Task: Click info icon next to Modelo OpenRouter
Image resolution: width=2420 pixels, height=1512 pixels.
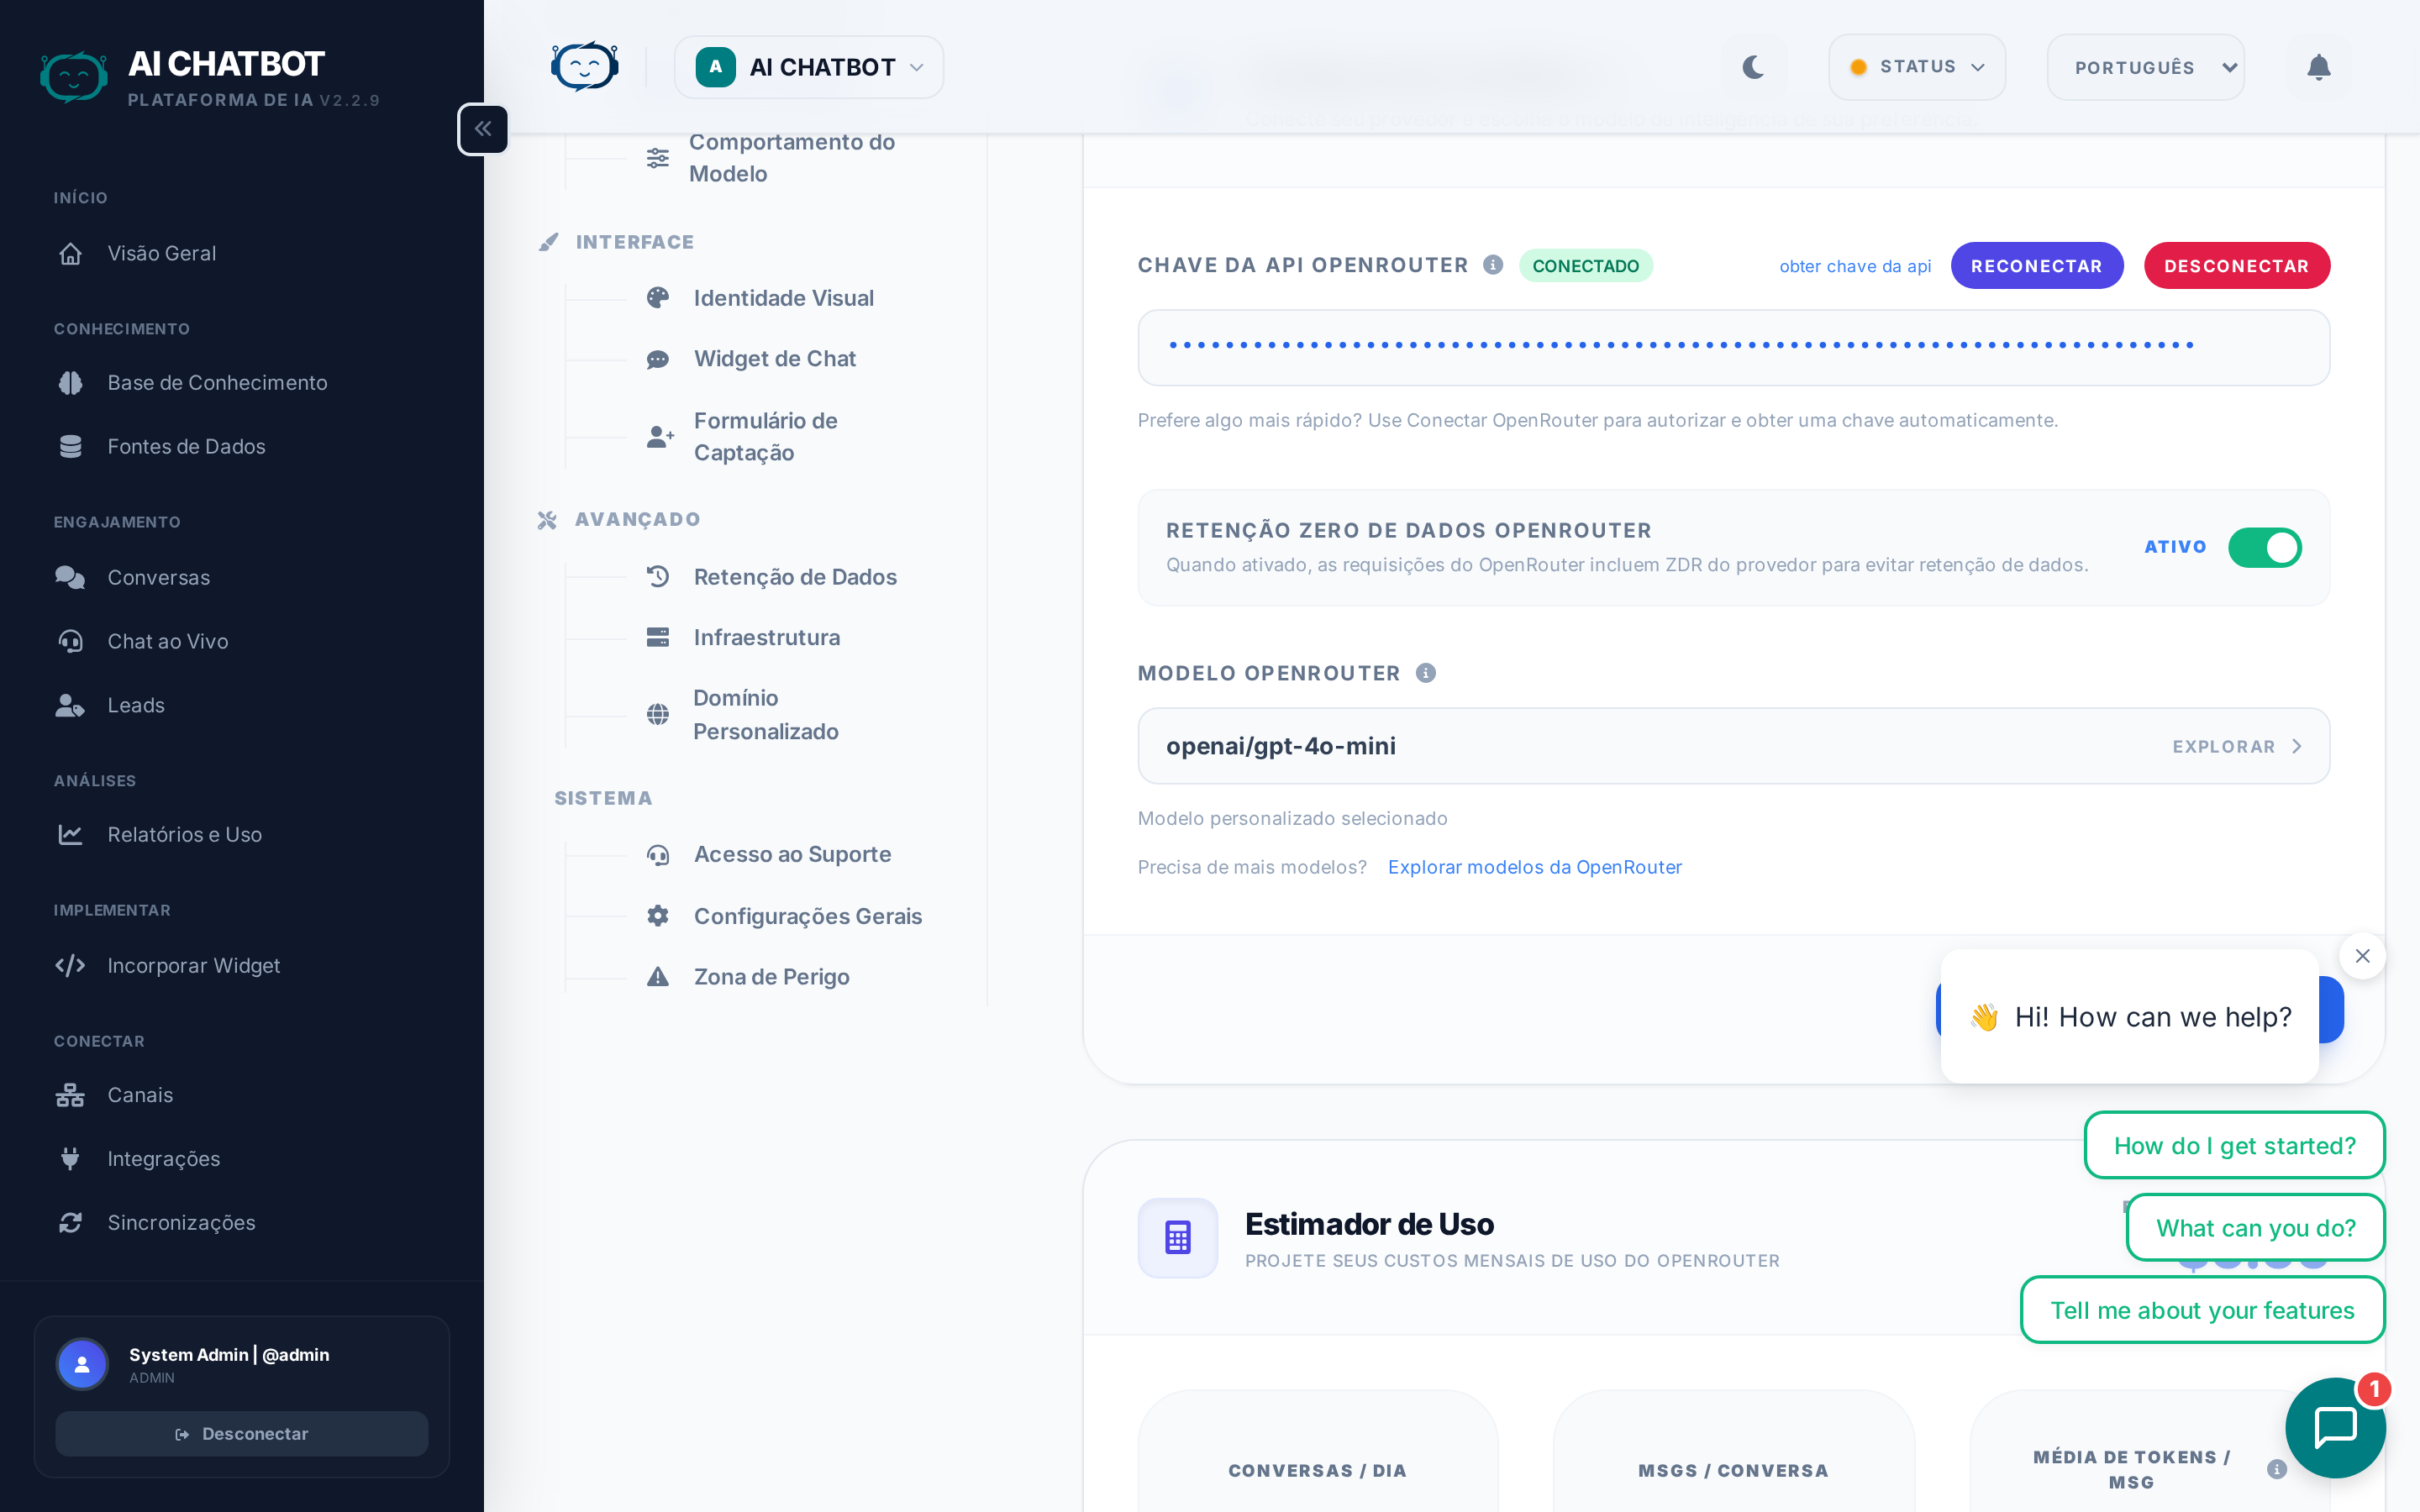Action: pyautogui.click(x=1426, y=673)
